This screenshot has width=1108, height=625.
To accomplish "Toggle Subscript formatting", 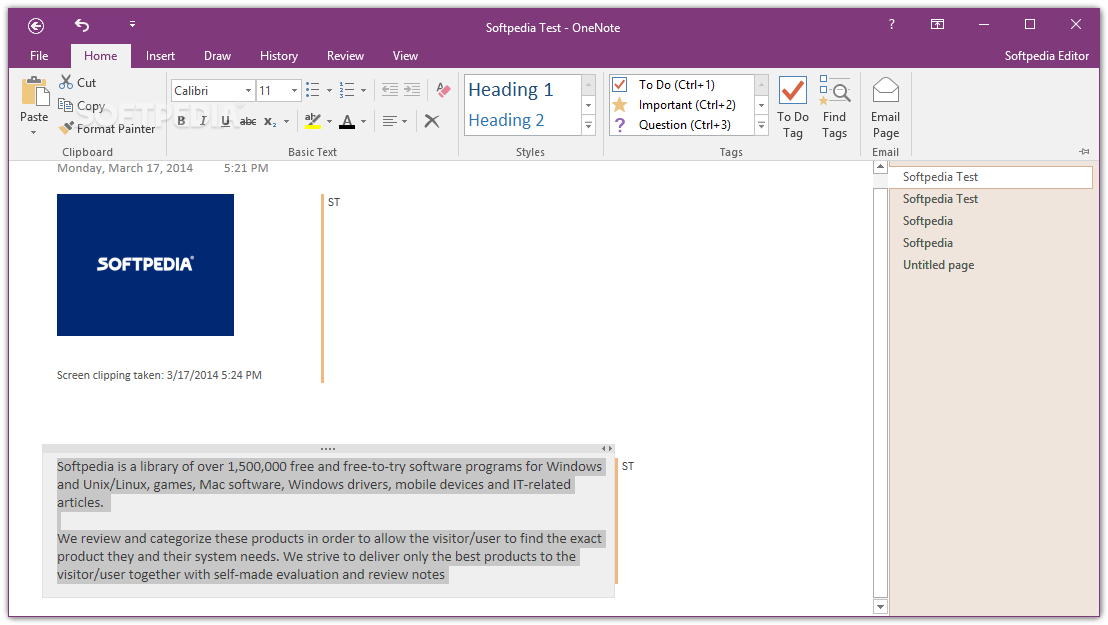I will coord(270,122).
